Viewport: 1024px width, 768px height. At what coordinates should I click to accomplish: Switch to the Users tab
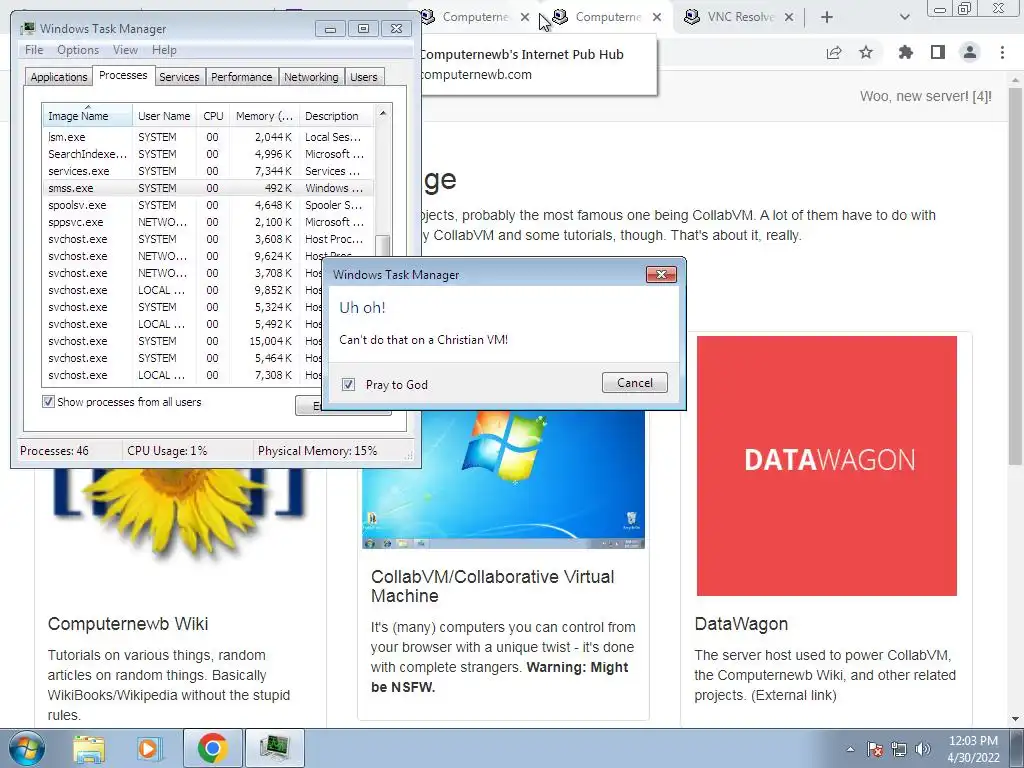(364, 77)
